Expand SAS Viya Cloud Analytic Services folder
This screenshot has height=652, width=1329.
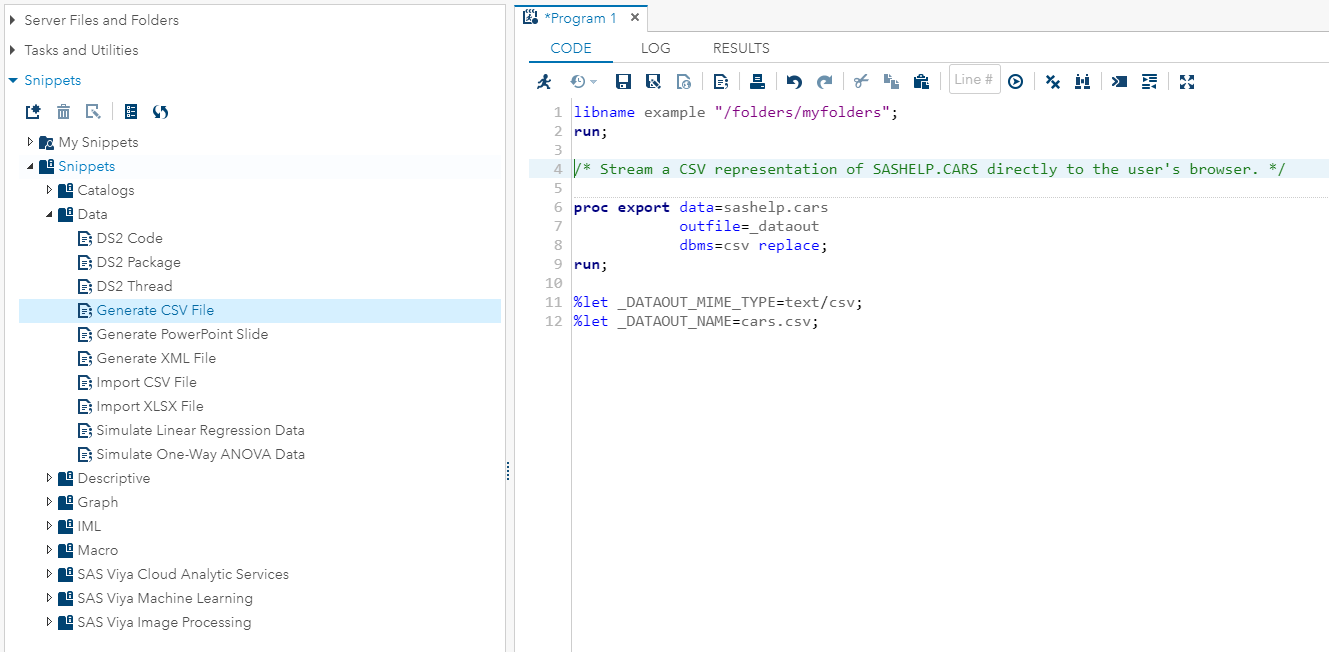click(x=49, y=574)
